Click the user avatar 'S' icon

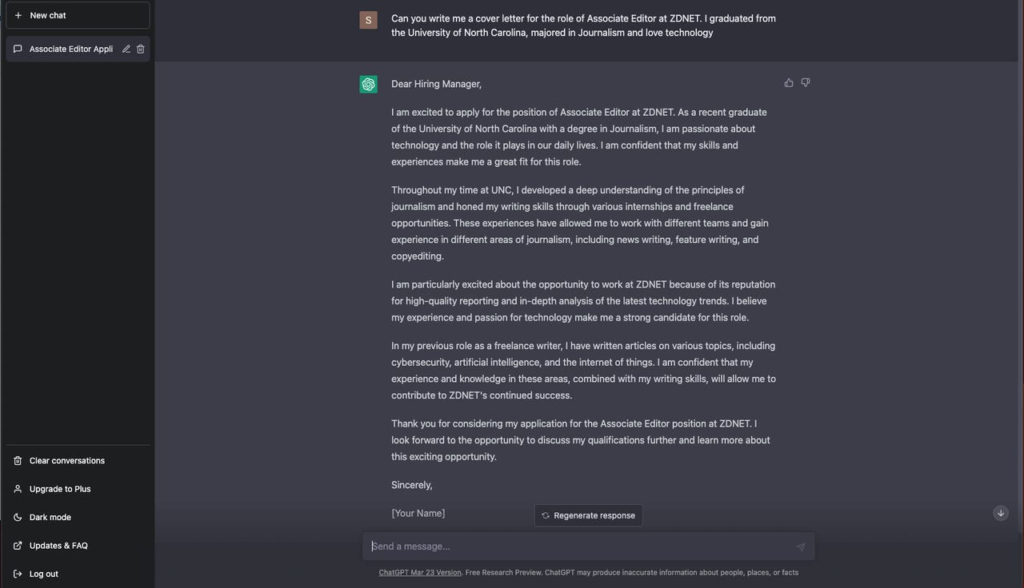click(369, 20)
